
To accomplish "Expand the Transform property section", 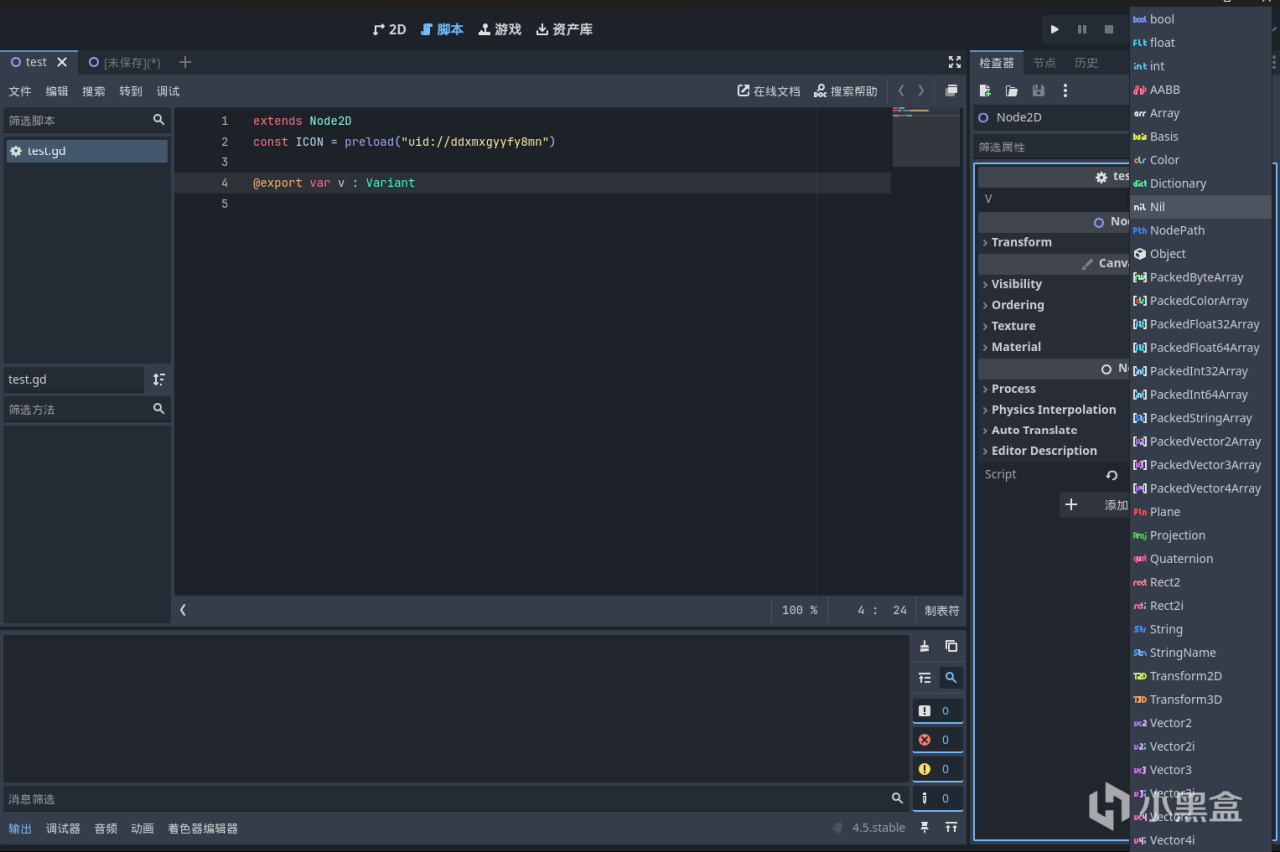I will [1020, 242].
